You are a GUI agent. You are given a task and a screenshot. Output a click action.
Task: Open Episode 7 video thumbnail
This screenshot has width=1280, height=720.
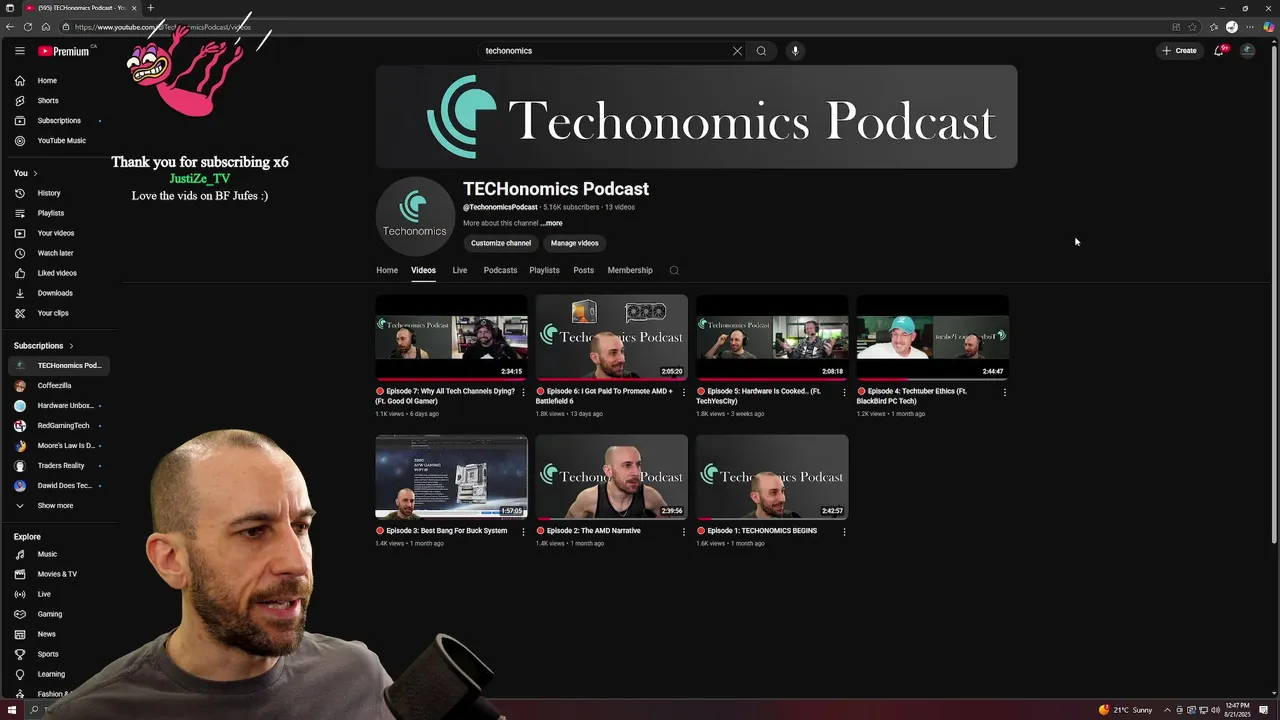[x=451, y=337]
